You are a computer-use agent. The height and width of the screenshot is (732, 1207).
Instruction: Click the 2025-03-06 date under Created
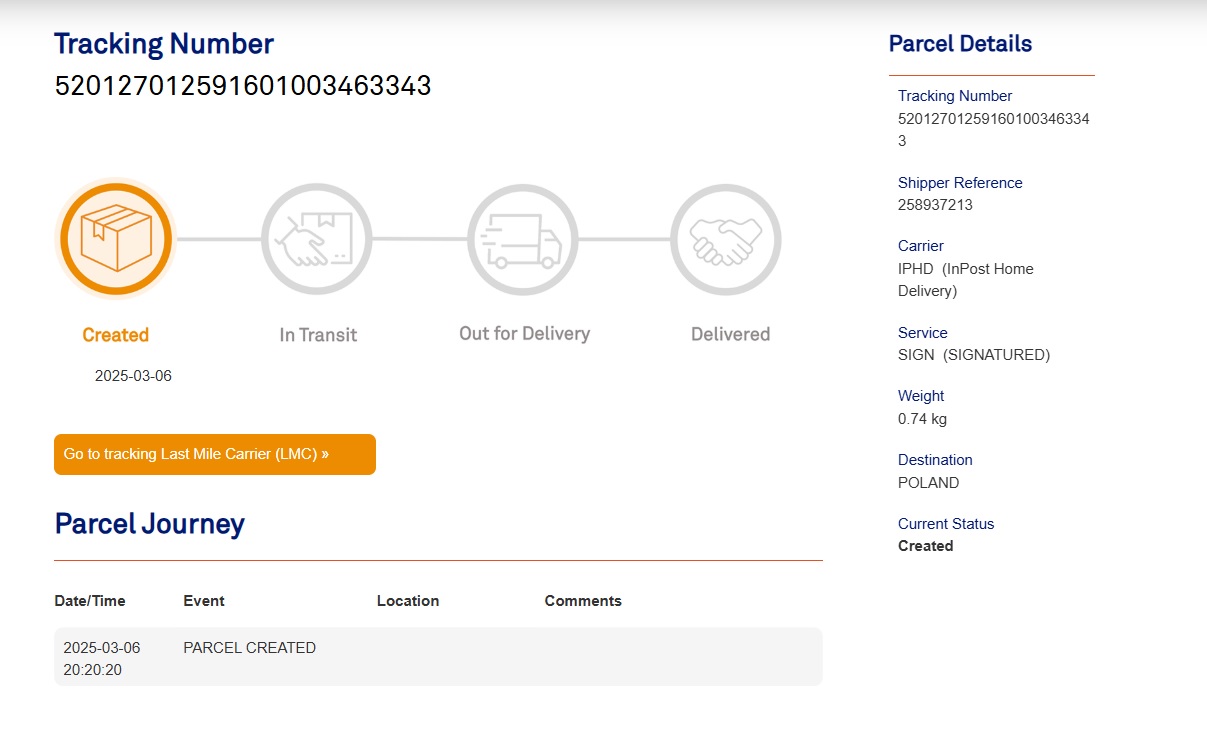133,376
